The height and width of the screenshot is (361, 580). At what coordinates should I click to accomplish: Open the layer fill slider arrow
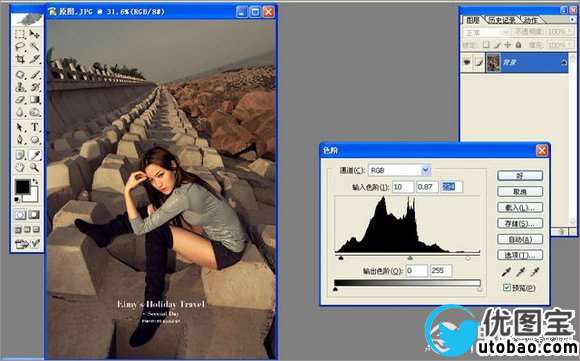pos(569,45)
